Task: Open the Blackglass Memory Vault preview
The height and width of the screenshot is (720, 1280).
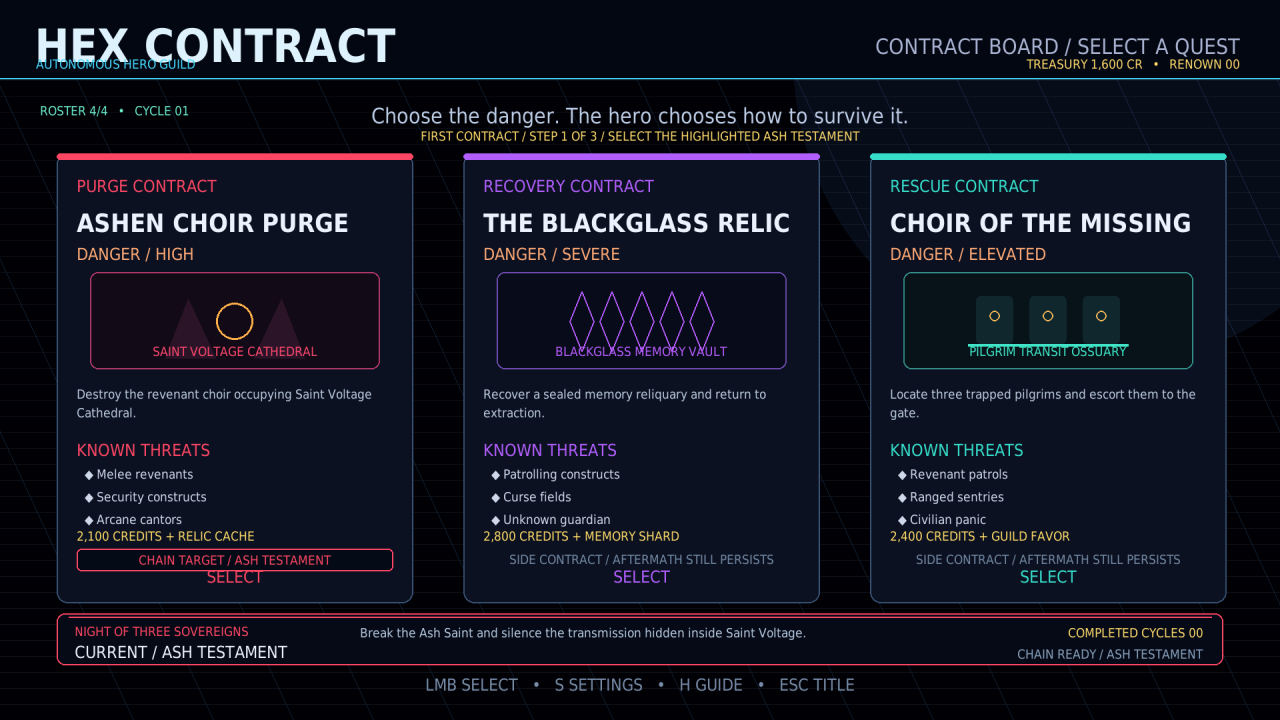Action: click(642, 321)
